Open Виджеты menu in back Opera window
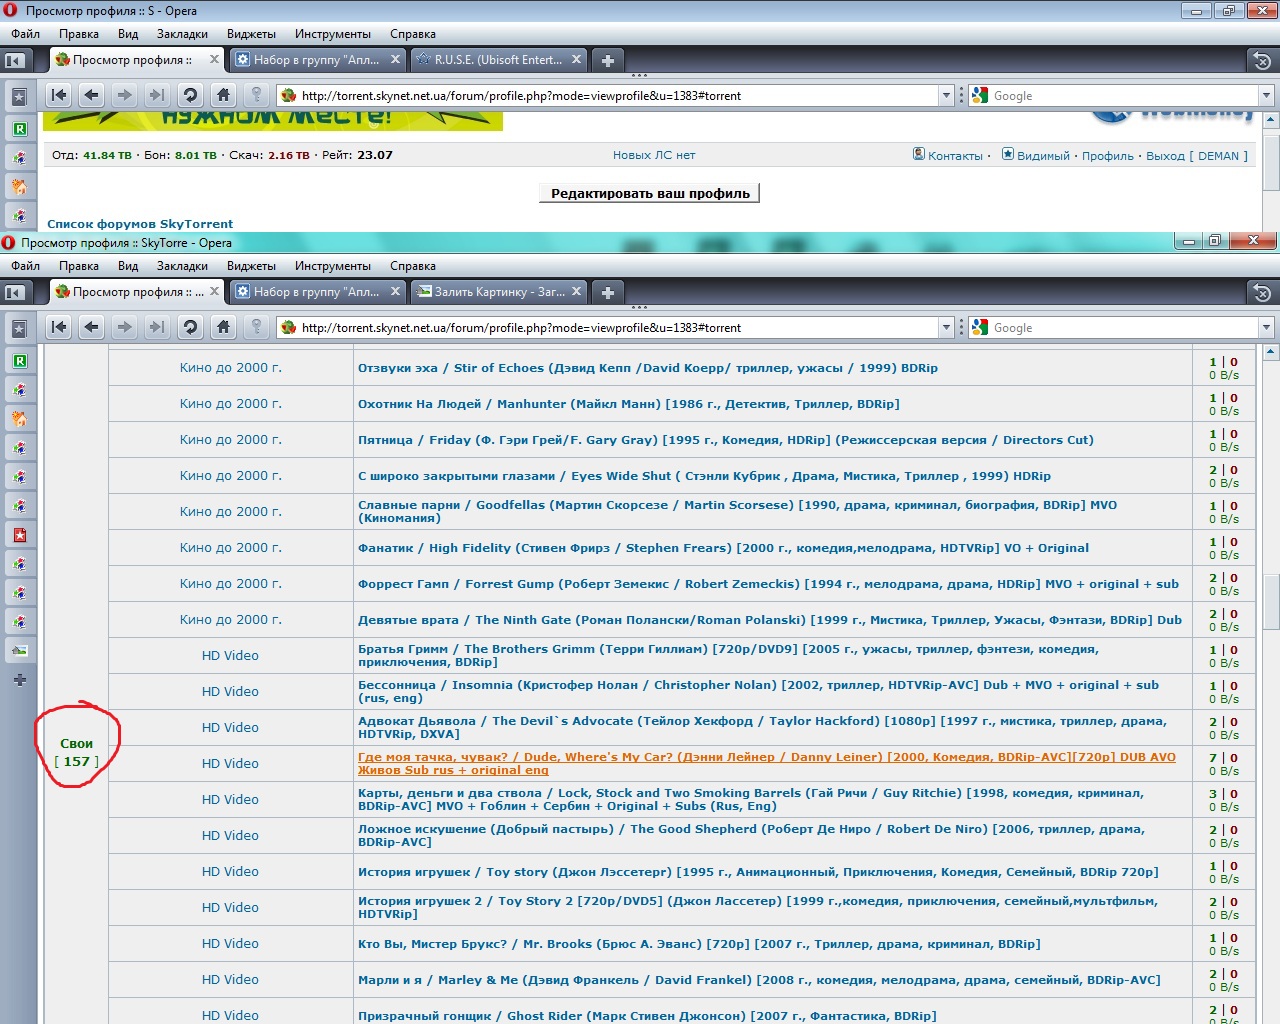This screenshot has height=1024, width=1280. click(251, 34)
